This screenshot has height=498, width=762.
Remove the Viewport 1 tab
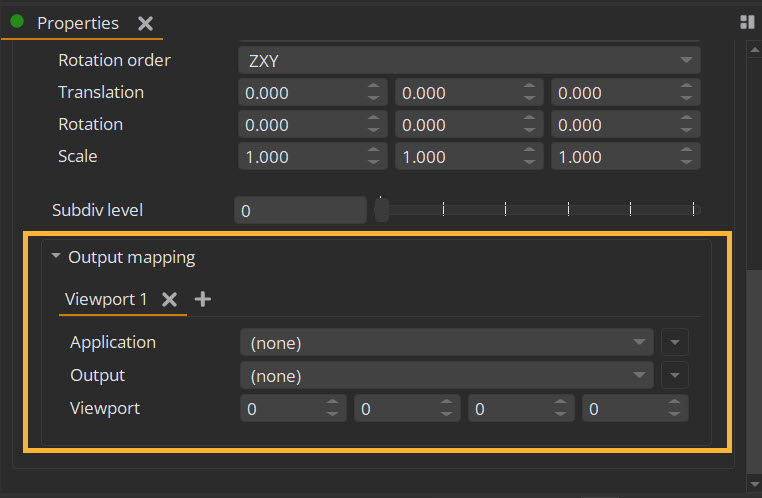click(x=169, y=299)
